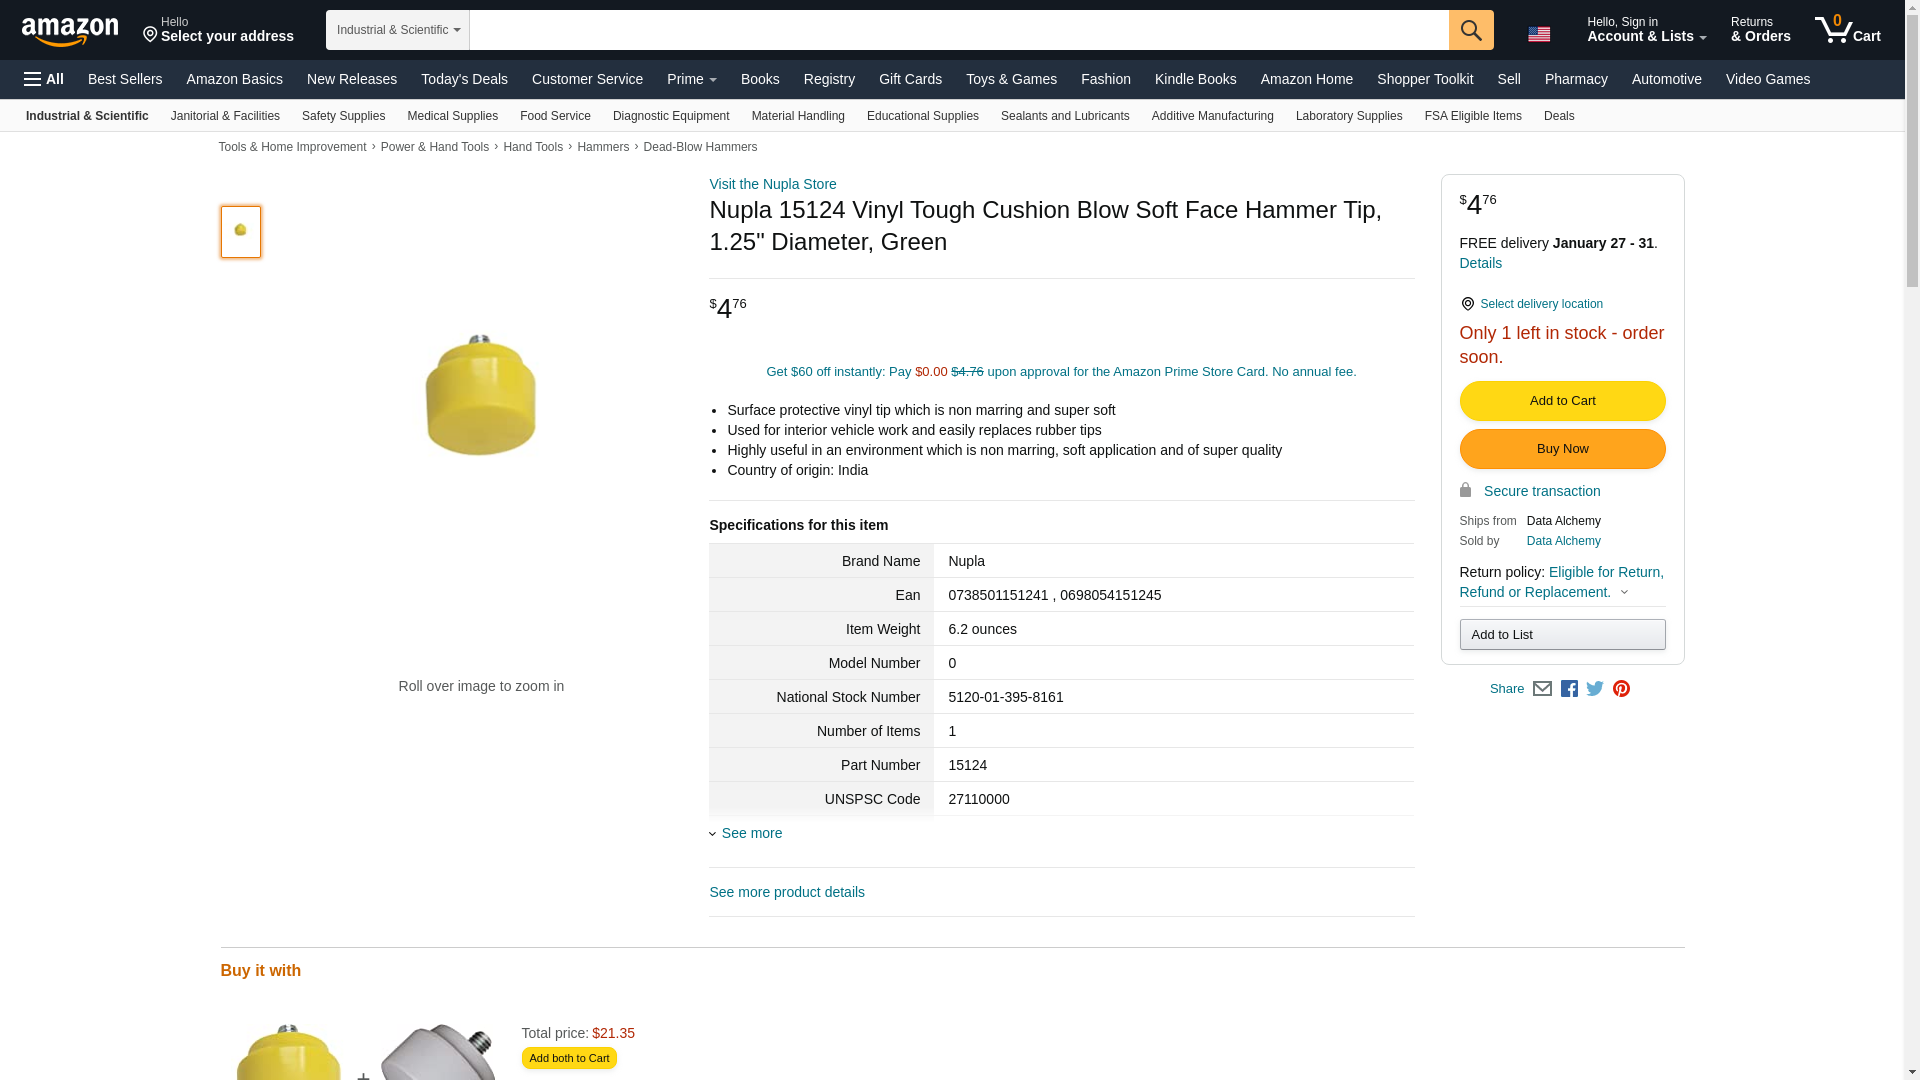Select the yellow hammer tip thumbnail
1920x1080 pixels.
click(x=241, y=232)
